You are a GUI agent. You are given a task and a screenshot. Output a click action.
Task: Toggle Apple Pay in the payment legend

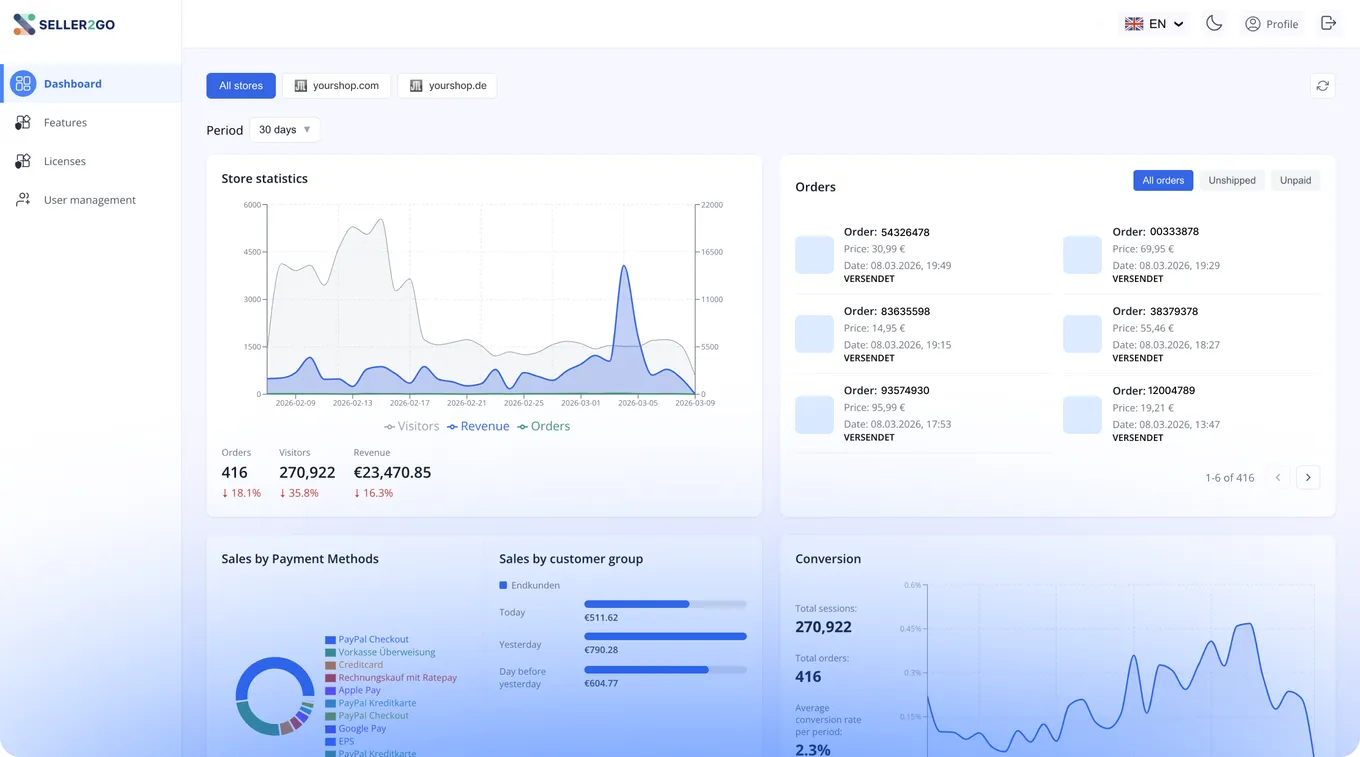coord(353,690)
